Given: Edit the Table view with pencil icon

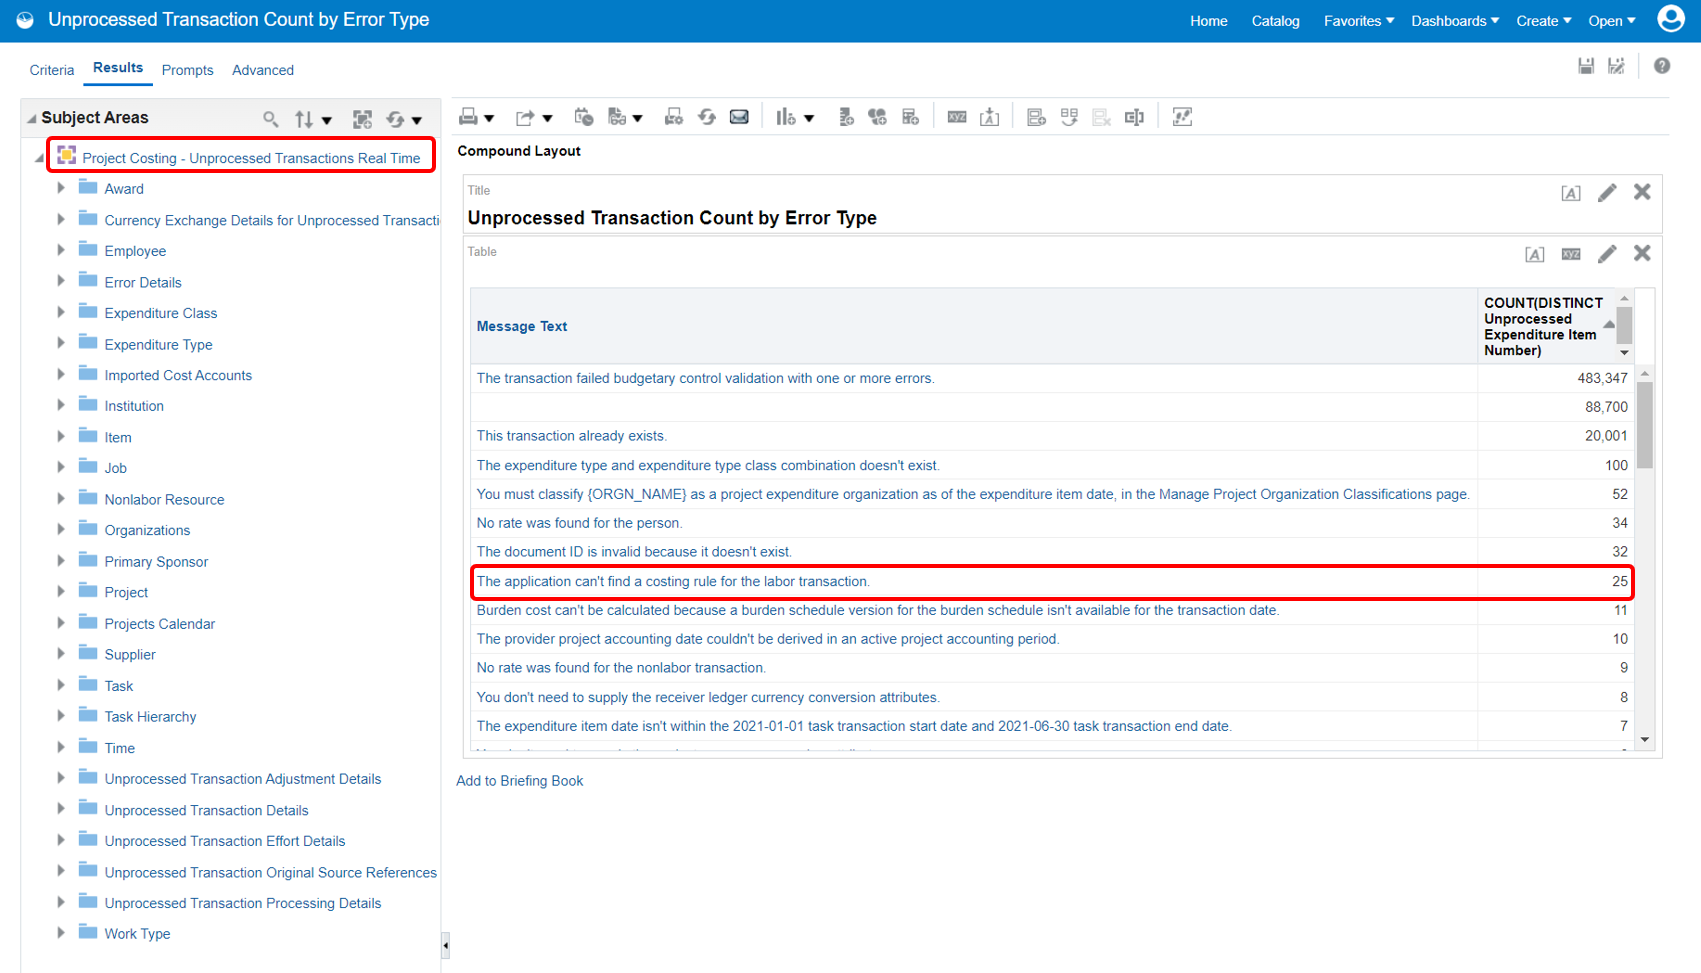Looking at the screenshot, I should click(1607, 254).
